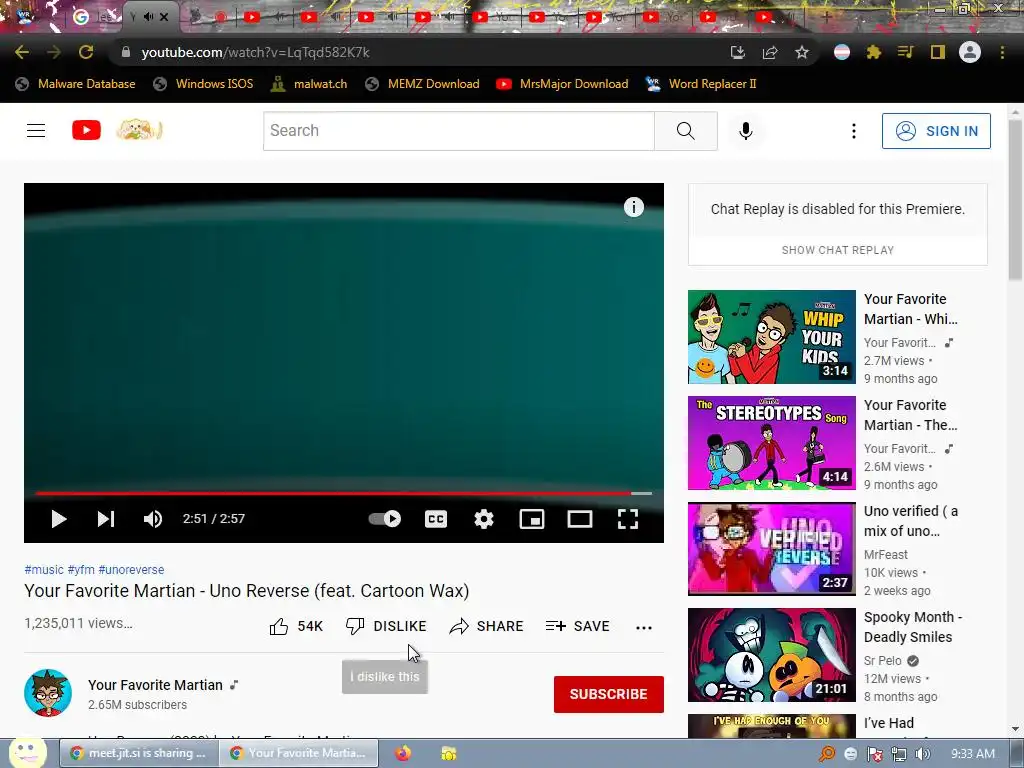Open the media control icon in the toolbar
The width and height of the screenshot is (1024, 768).
click(906, 52)
